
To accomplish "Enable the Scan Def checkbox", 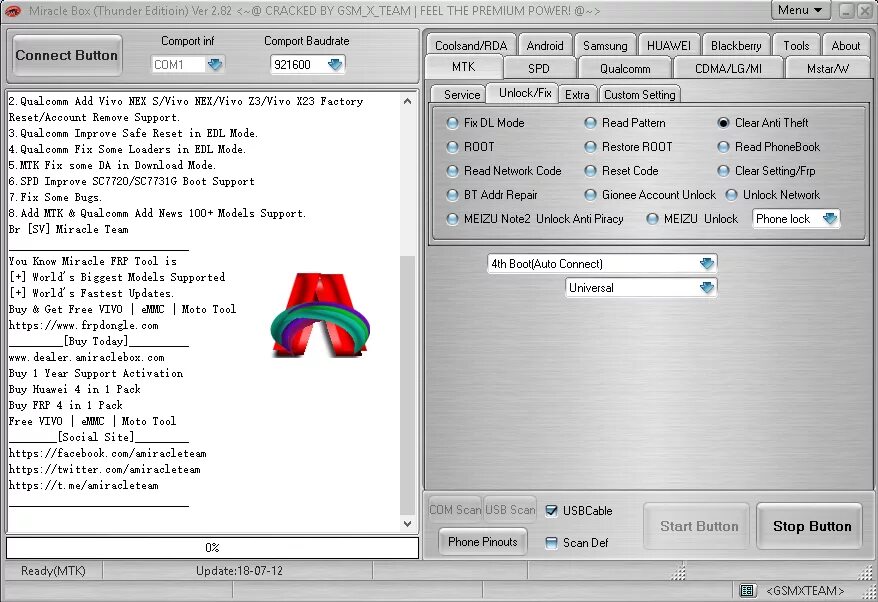I will [552, 543].
